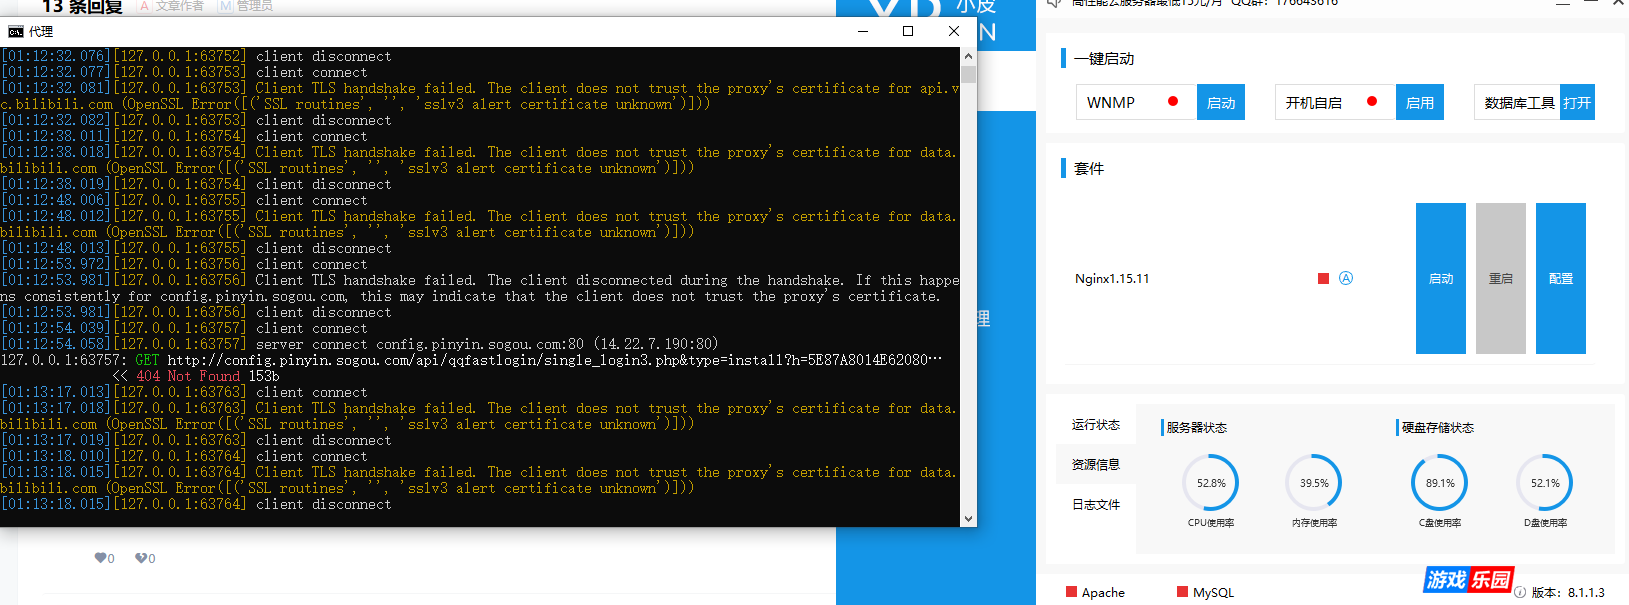Viewport: 1629px width, 605px height.
Task: Click the speaker announcement icon at top
Action: 1053,3
